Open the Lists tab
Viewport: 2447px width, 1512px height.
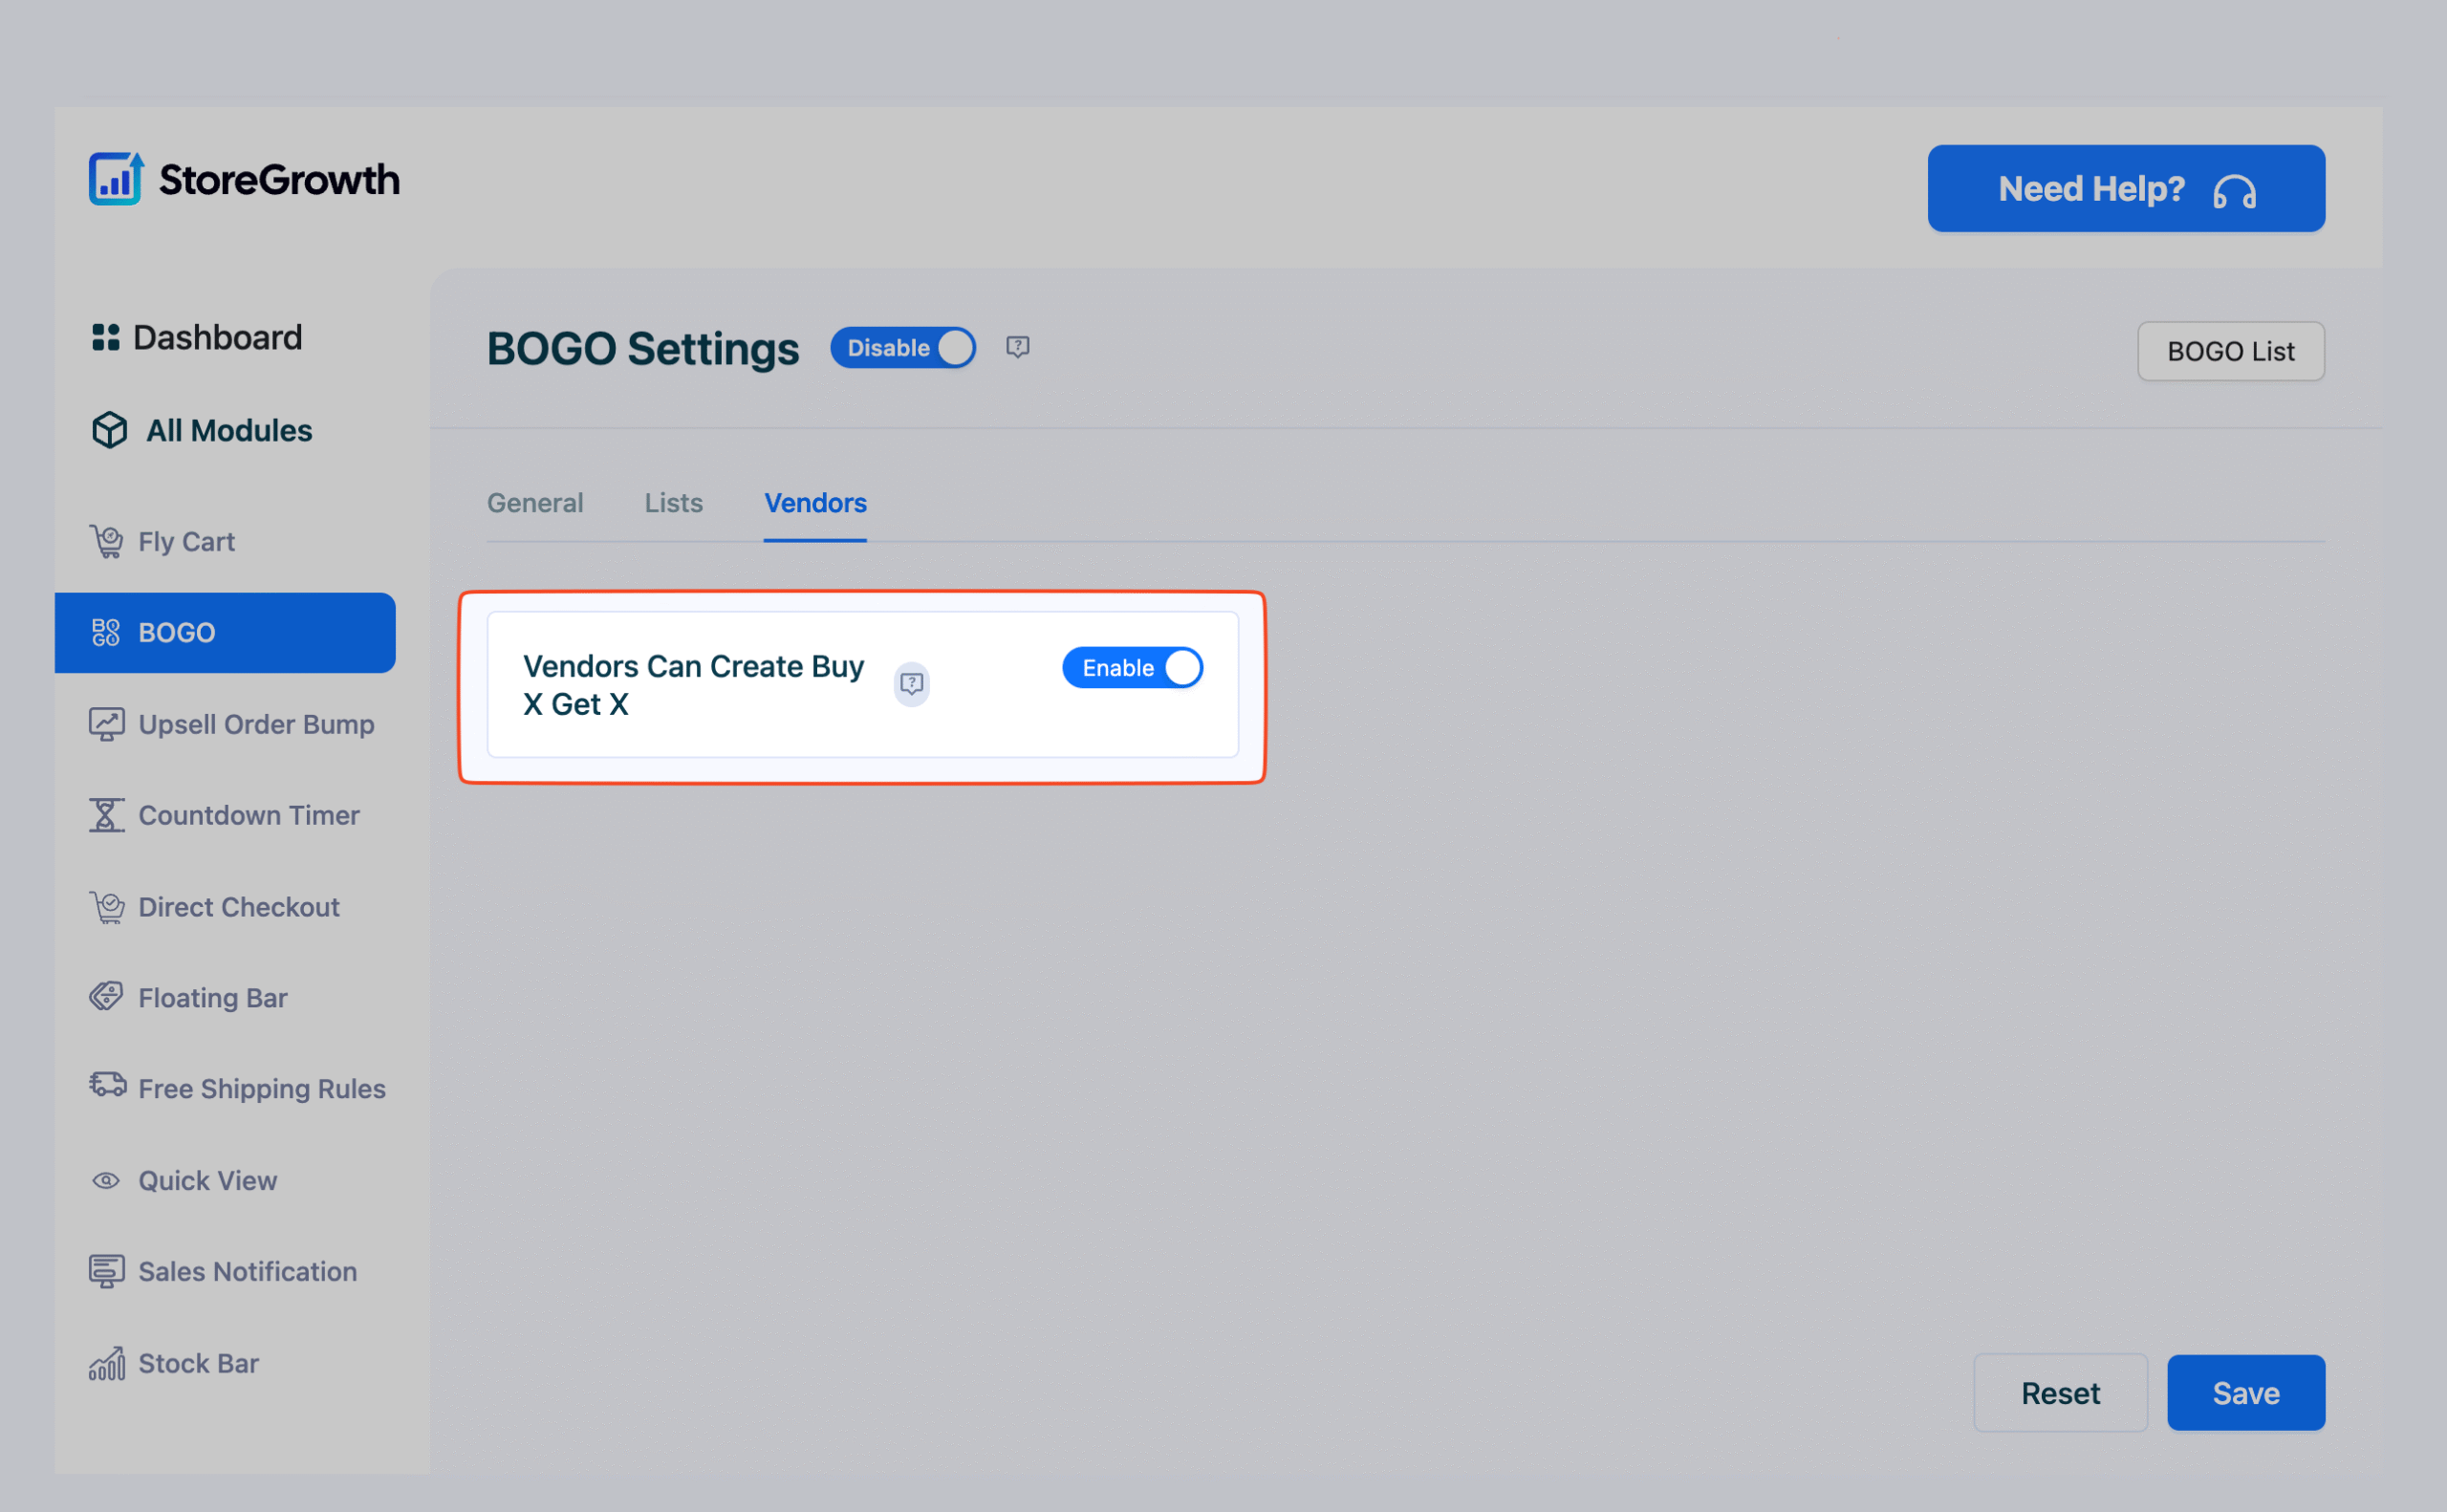pyautogui.click(x=672, y=503)
